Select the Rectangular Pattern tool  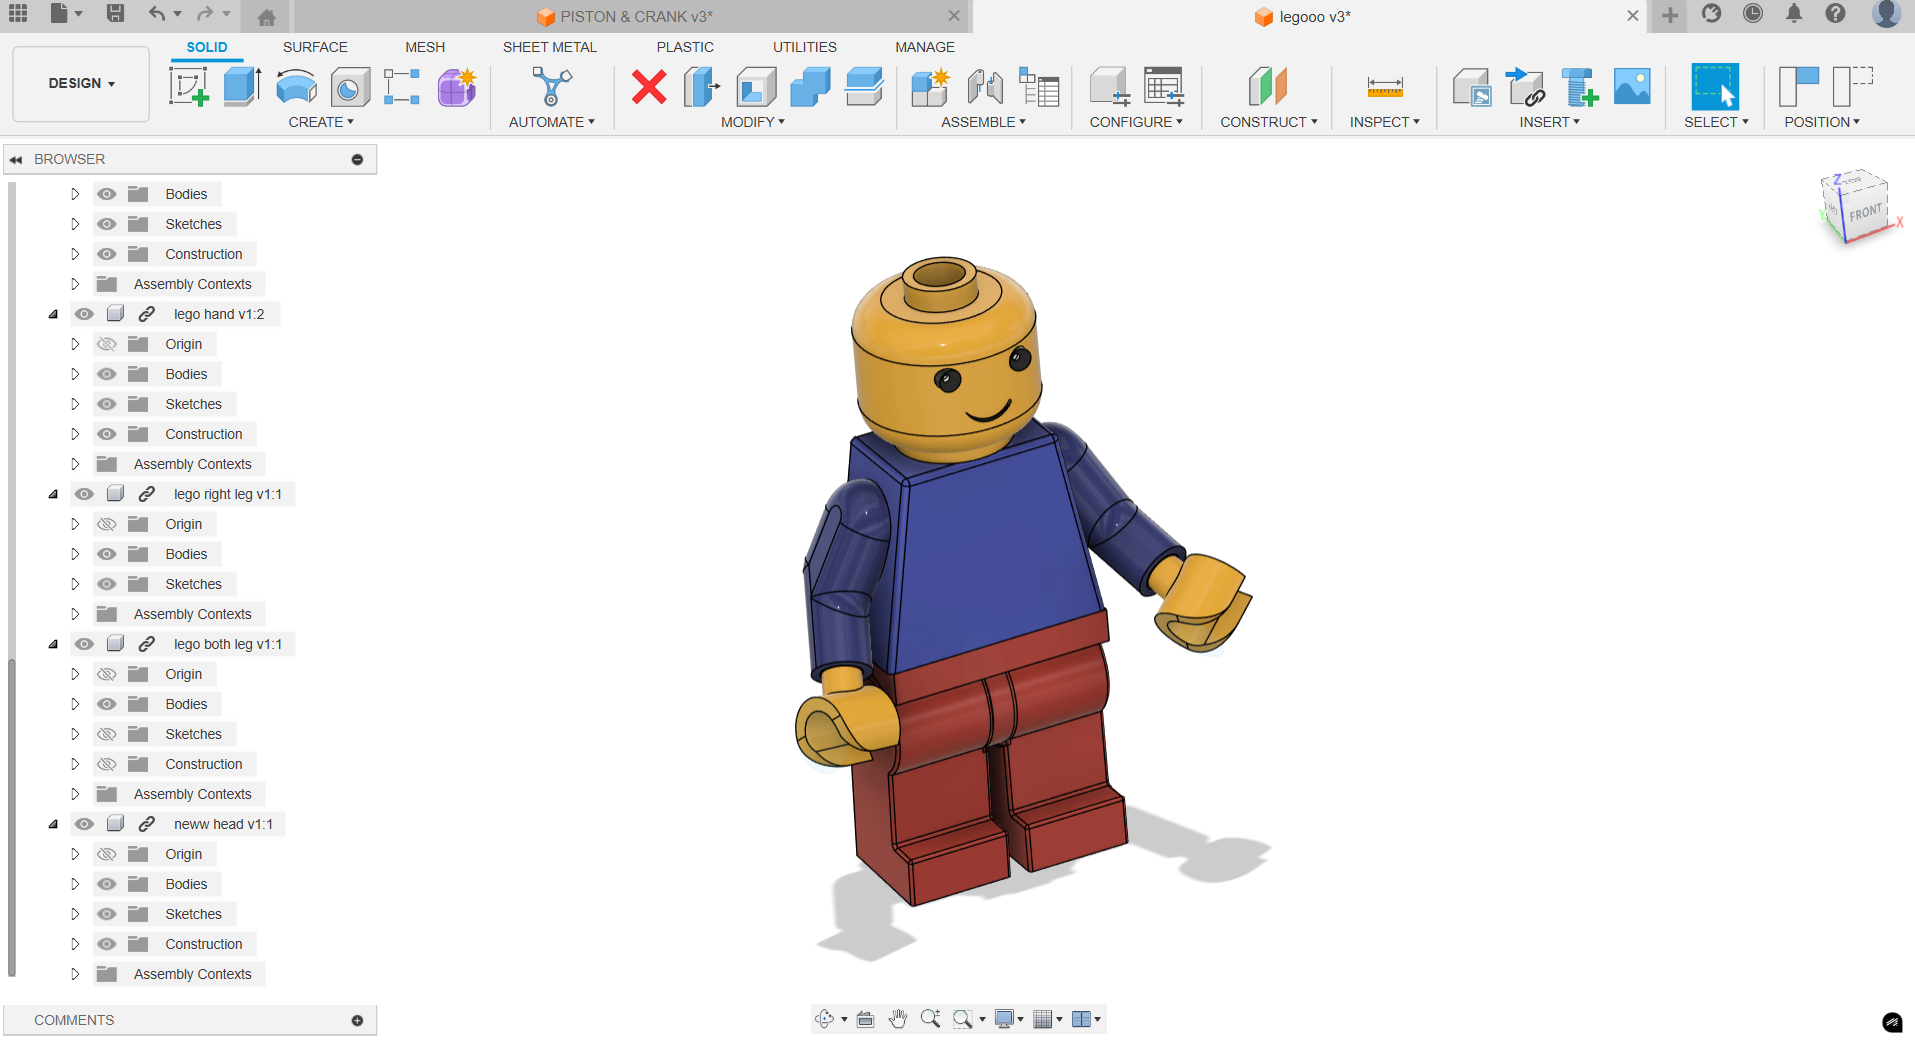402,87
